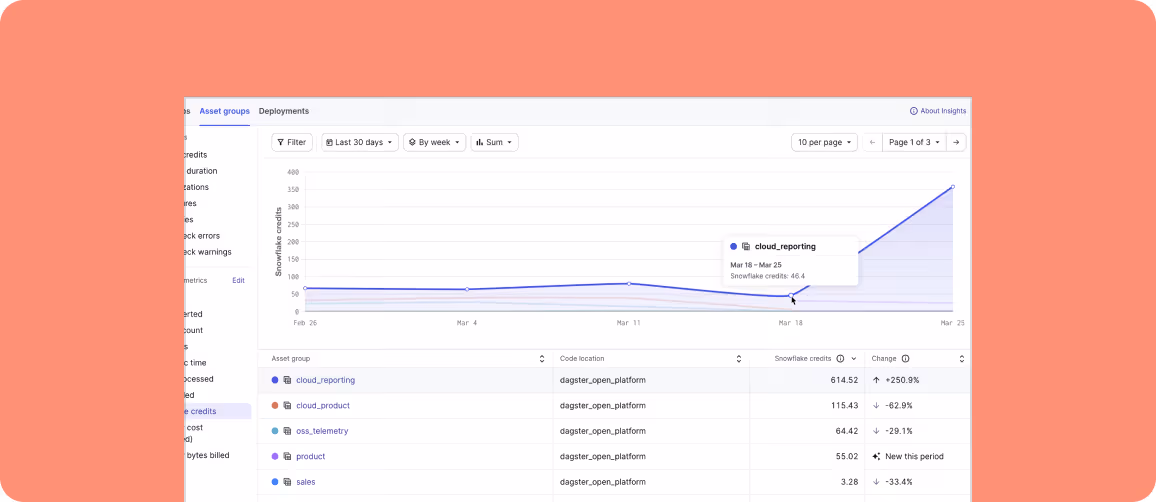
Task: Click the down arrow beside -33.4%
Action: point(876,482)
